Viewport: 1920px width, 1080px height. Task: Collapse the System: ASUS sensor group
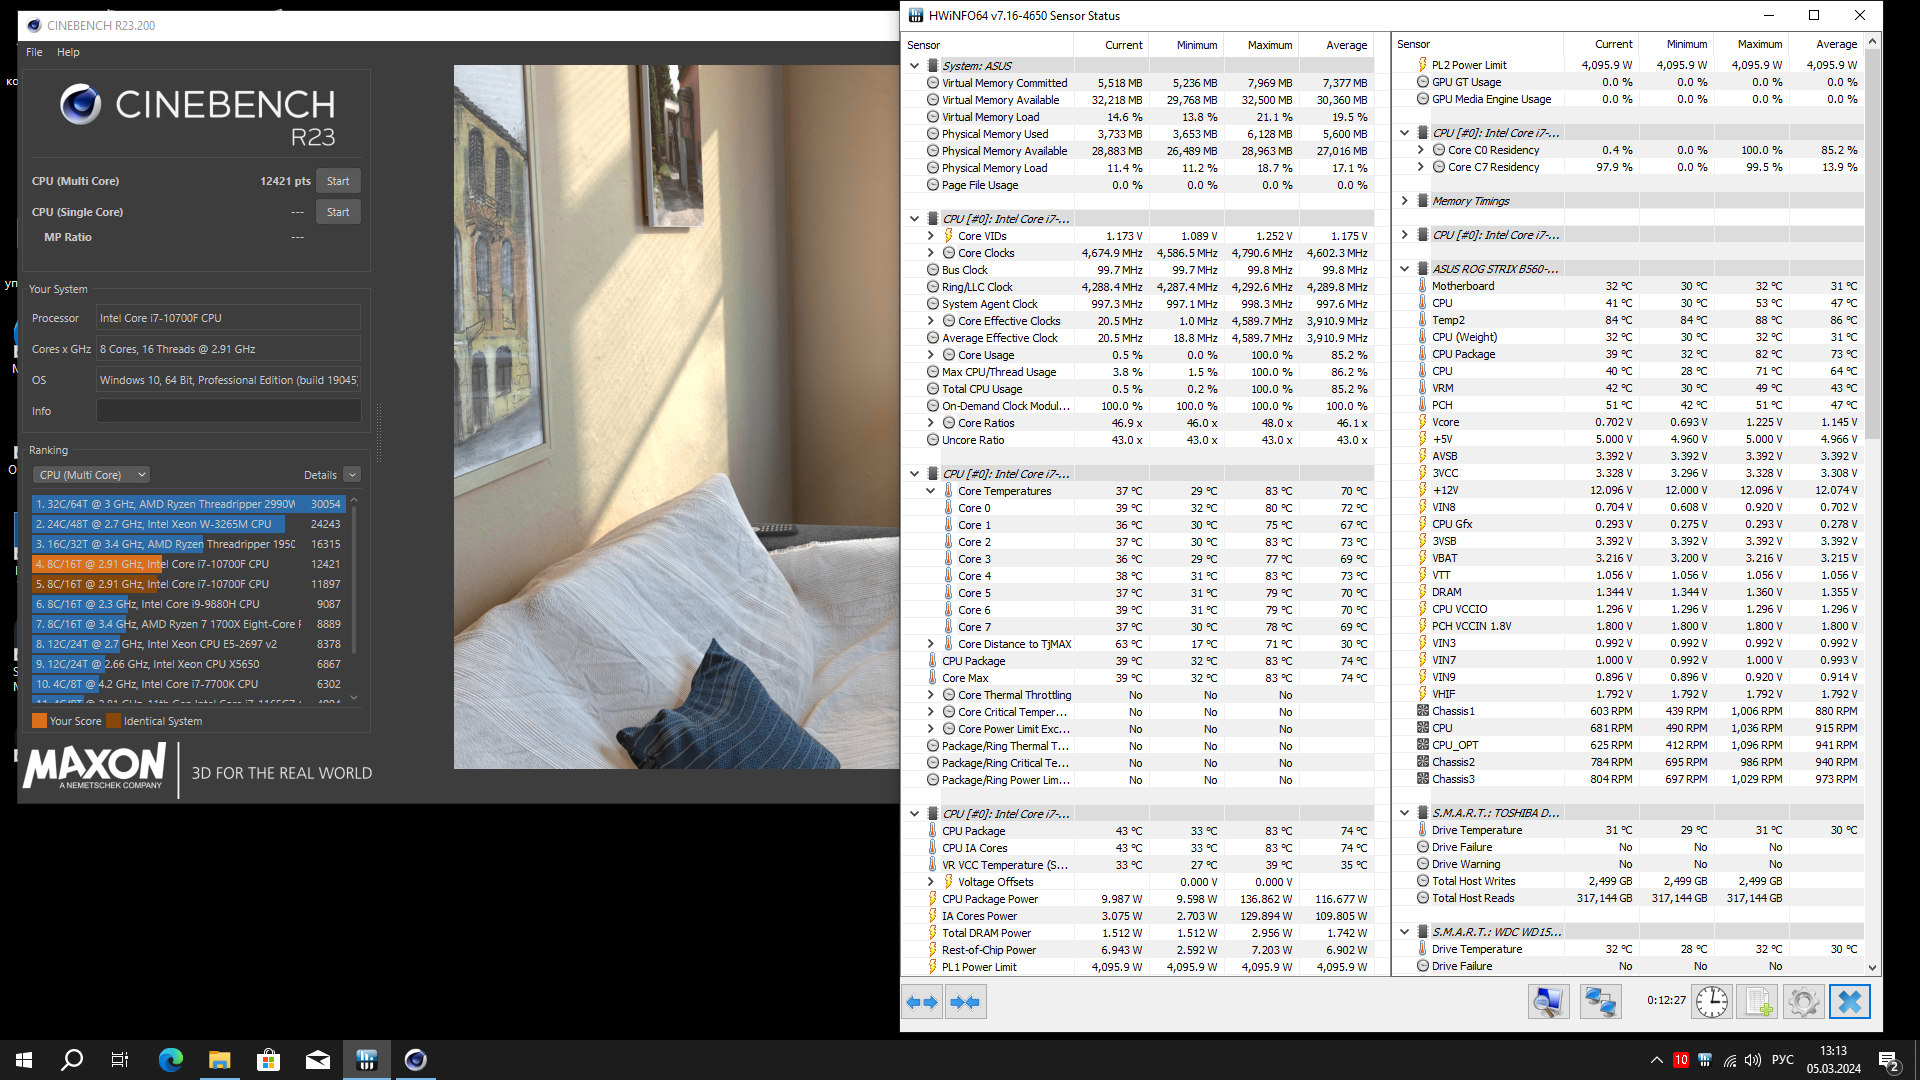tap(914, 66)
